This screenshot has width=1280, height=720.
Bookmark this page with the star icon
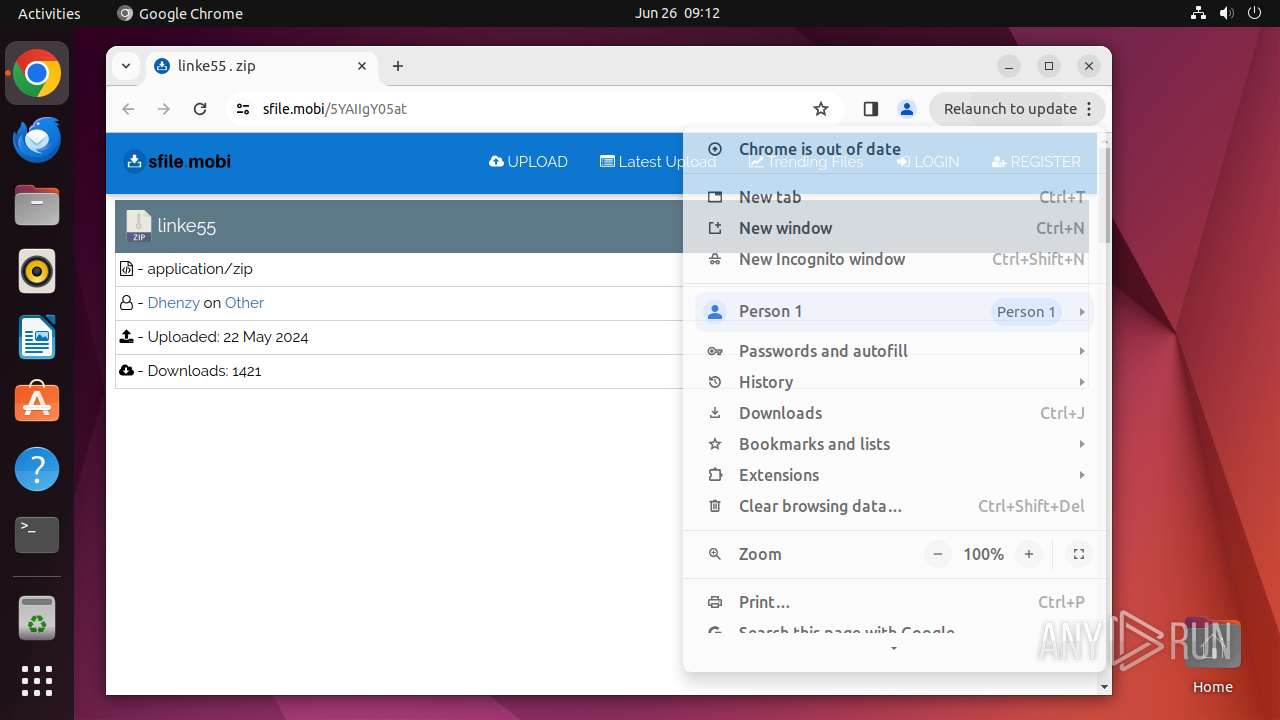(821, 109)
